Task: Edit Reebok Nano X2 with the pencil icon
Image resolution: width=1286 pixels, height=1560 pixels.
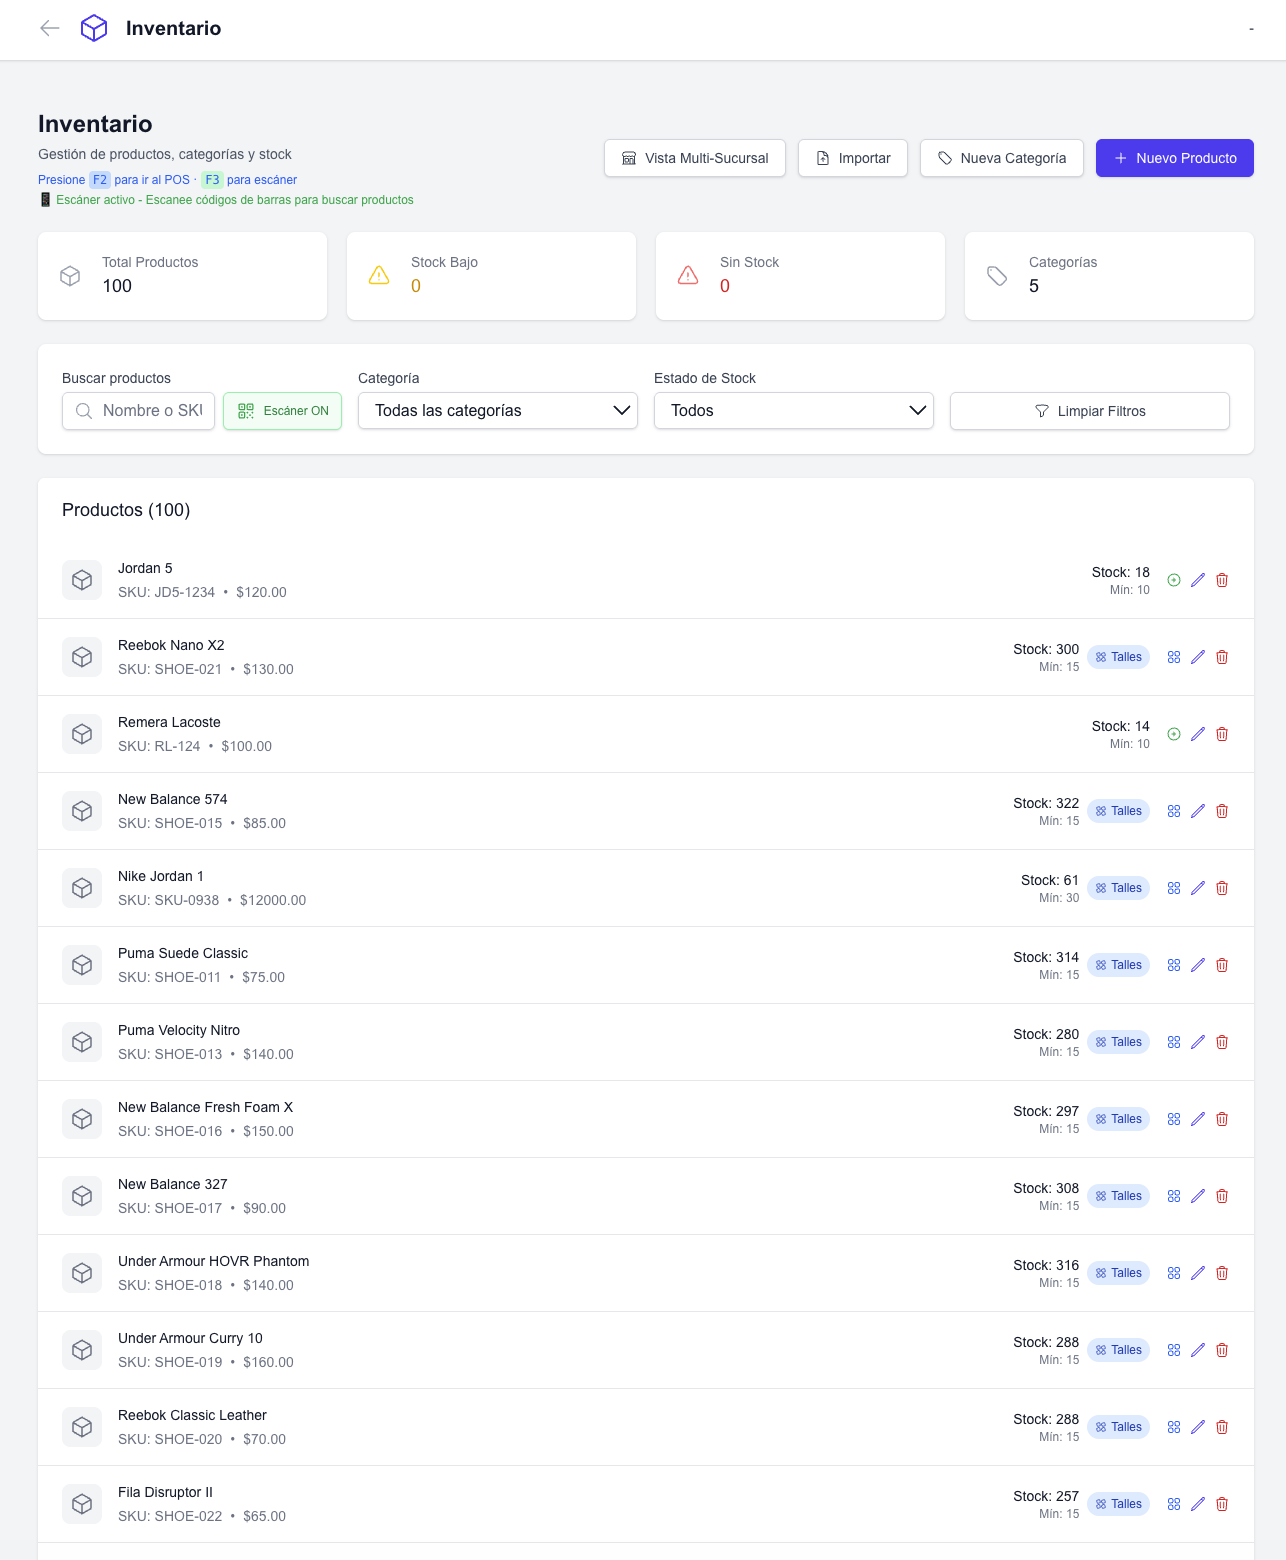Action: [1198, 657]
